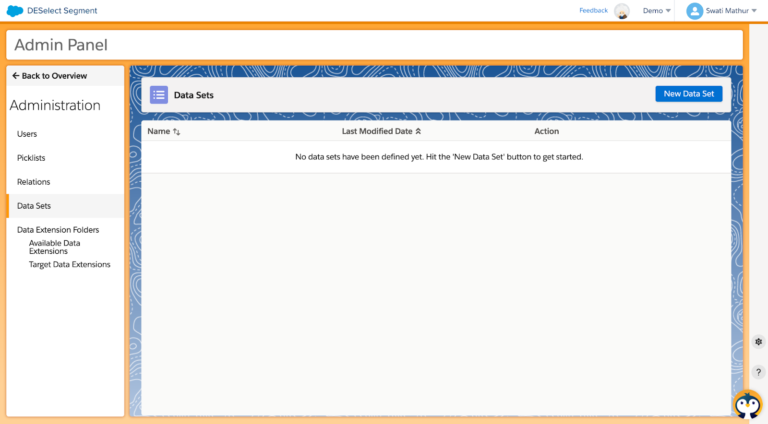The height and width of the screenshot is (424, 768).
Task: Click the Data Sets list icon
Action: (x=159, y=95)
